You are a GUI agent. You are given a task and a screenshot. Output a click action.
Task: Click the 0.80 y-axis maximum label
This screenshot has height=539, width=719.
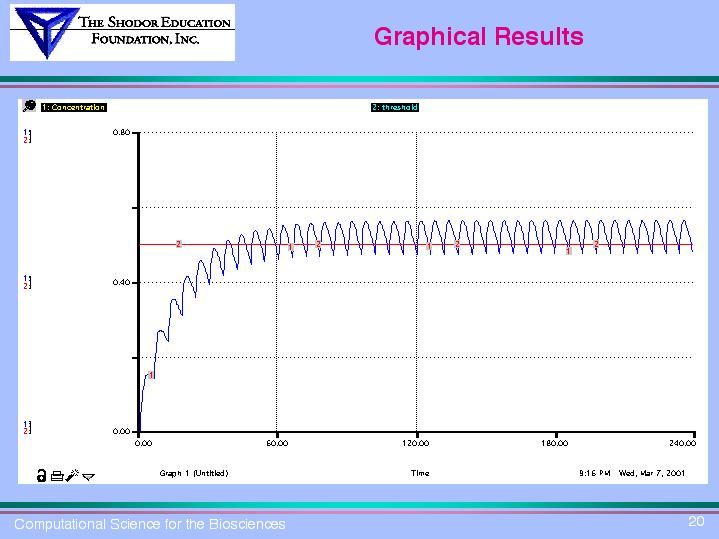(x=120, y=132)
